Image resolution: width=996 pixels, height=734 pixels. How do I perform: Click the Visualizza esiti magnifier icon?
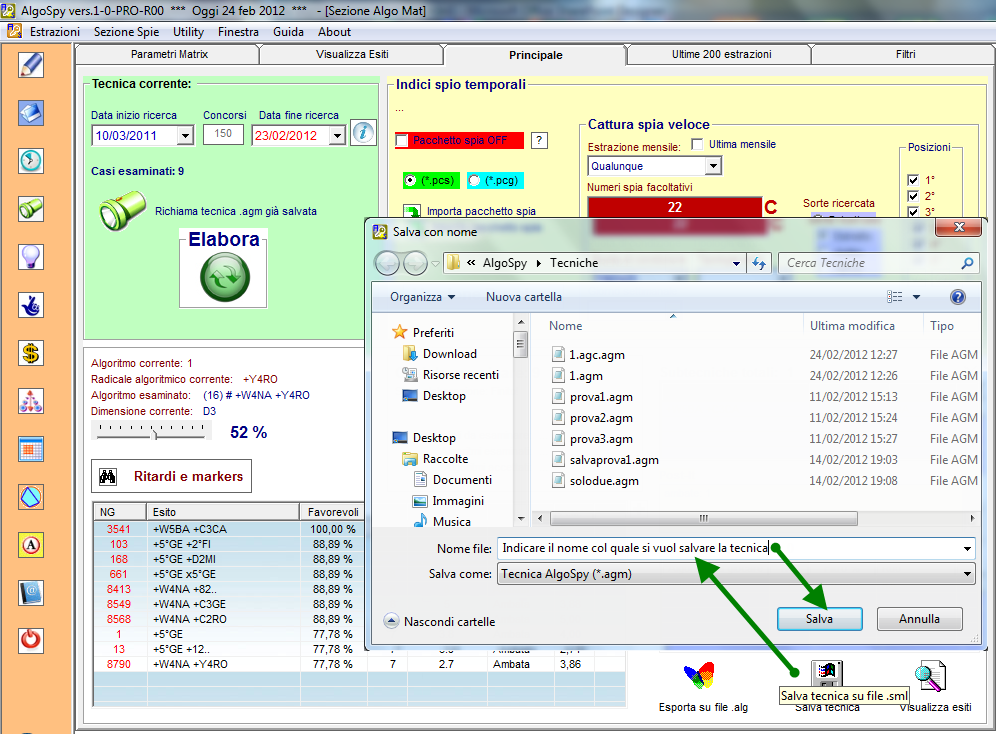tap(933, 678)
